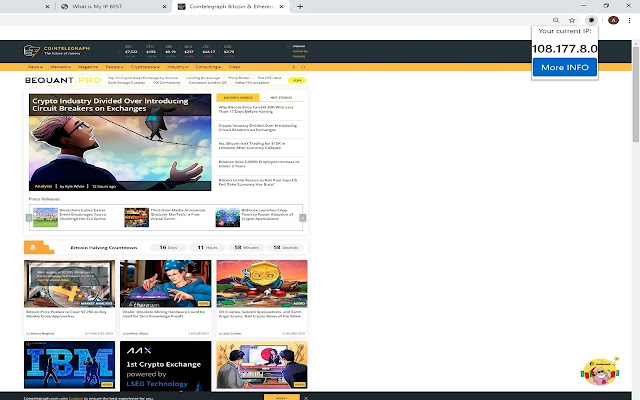Screen dimensions: 640x400
Task: Click the press releases right arrow
Action: click(302, 218)
